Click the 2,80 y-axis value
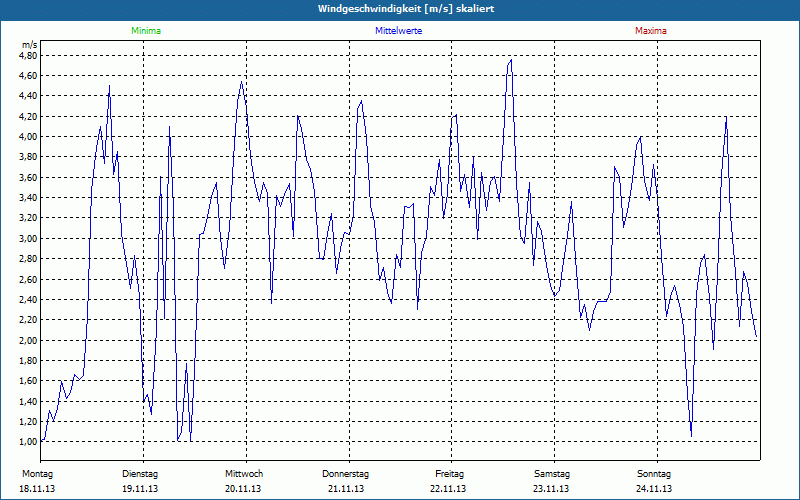This screenshot has height=500, width=800. pyautogui.click(x=28, y=259)
